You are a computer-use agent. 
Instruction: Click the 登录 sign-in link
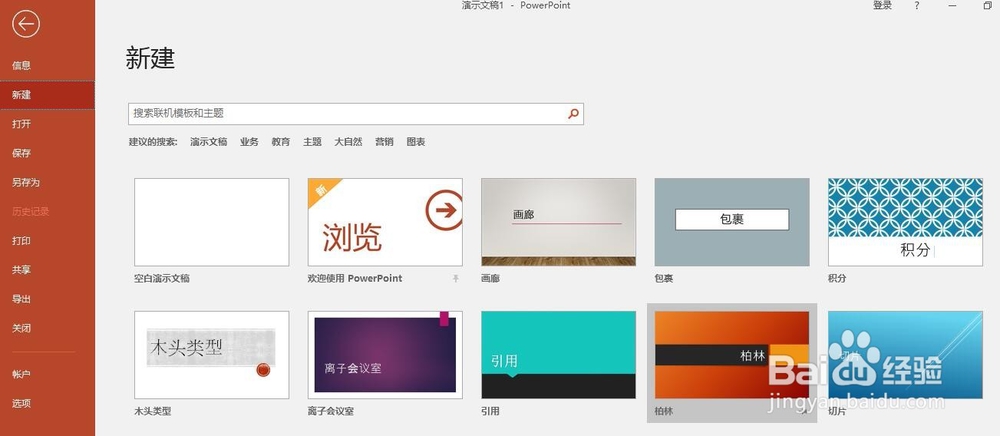pyautogui.click(x=882, y=6)
